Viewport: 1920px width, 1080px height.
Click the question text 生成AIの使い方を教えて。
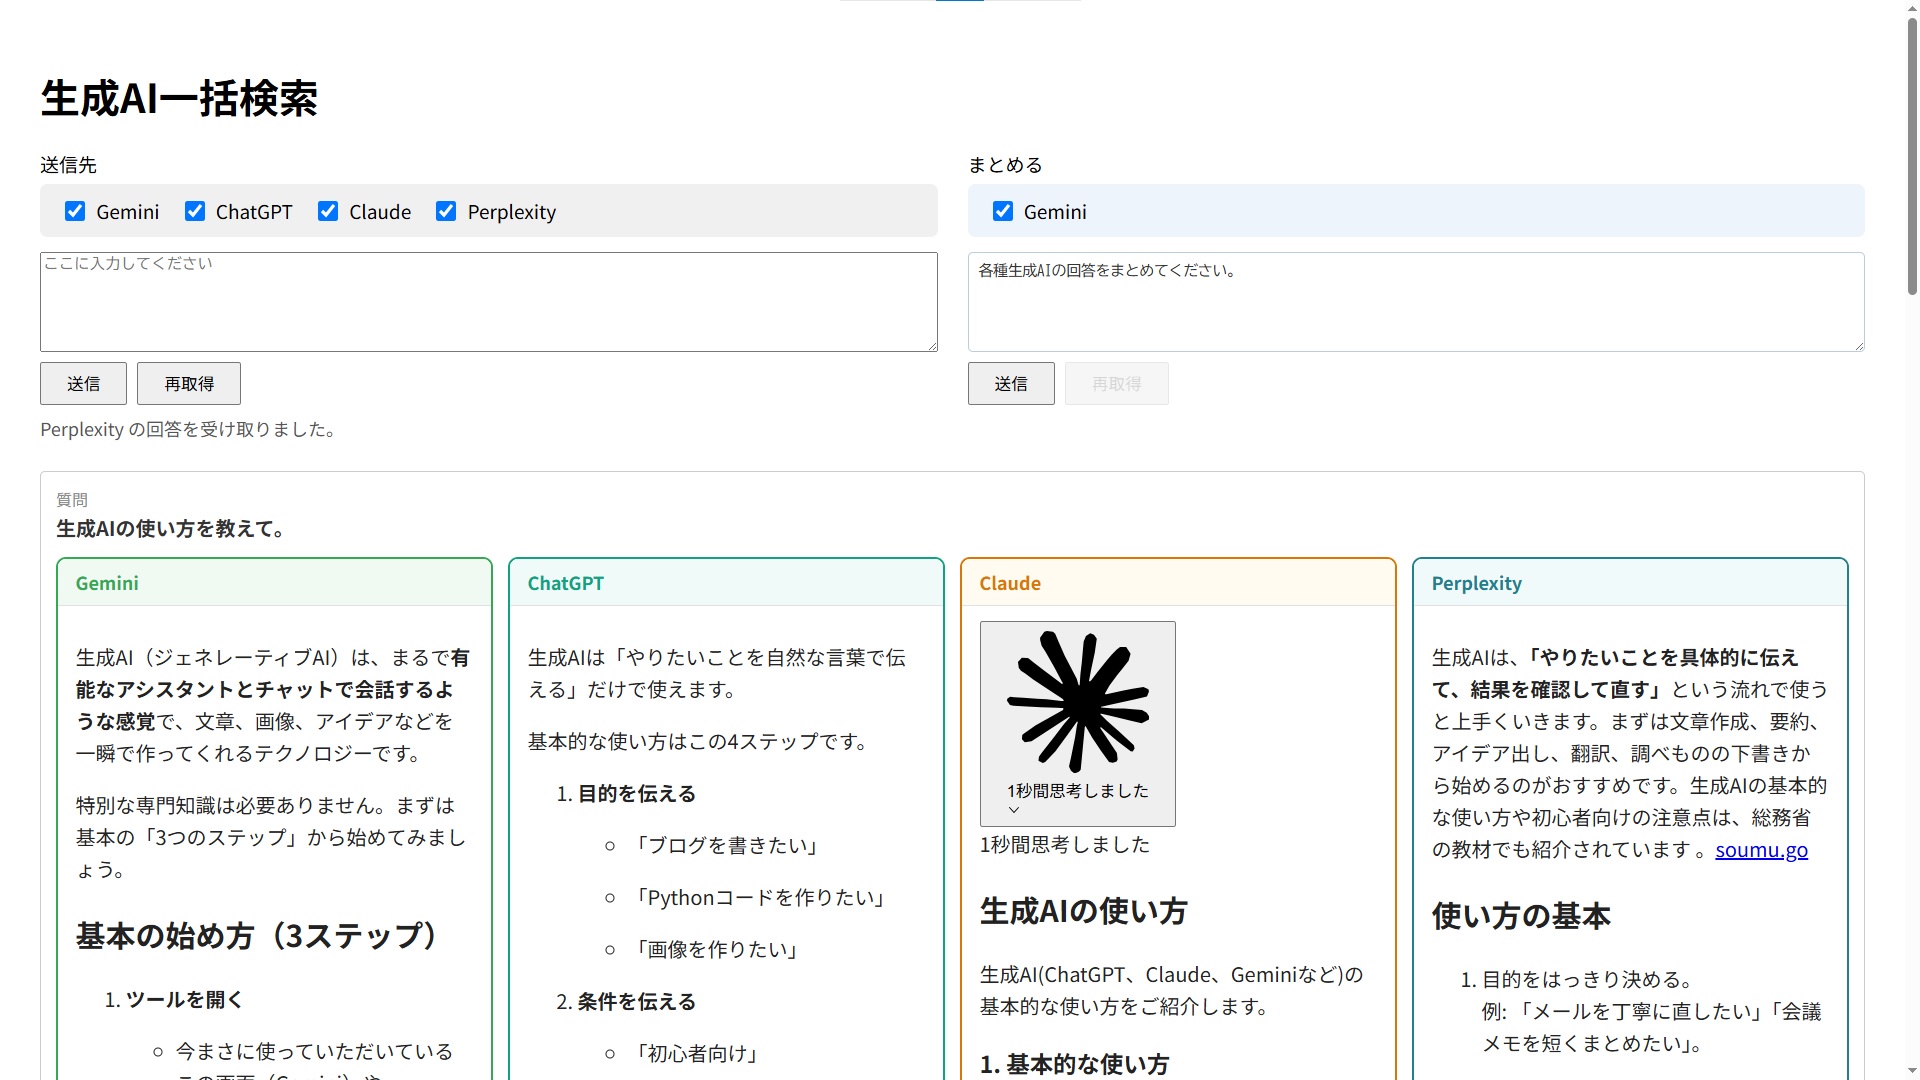tap(171, 529)
